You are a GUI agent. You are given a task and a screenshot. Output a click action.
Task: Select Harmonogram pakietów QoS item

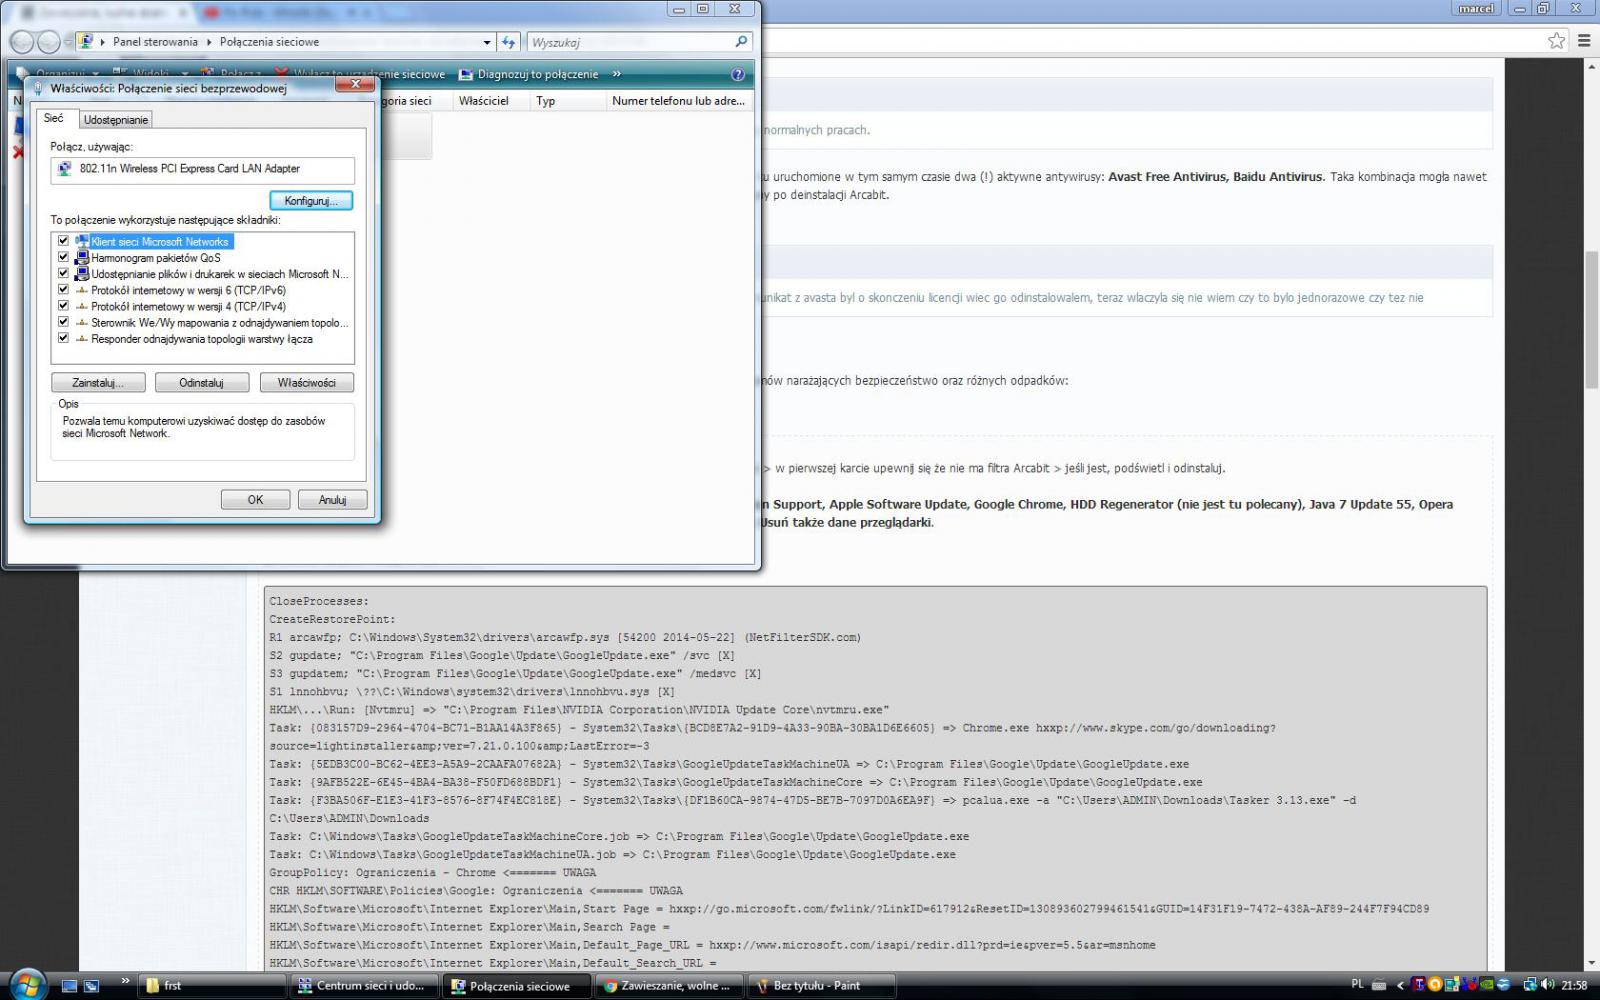(156, 257)
